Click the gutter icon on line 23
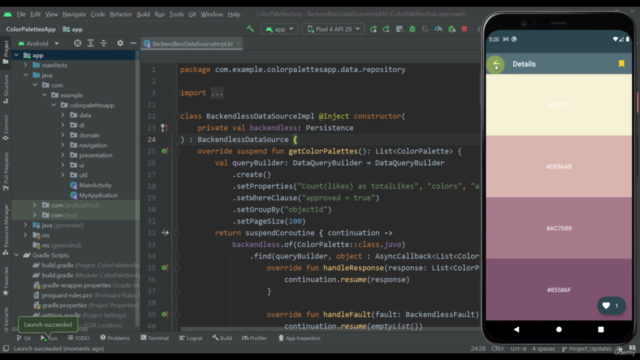The width and height of the screenshot is (640, 360). pyautogui.click(x=164, y=128)
